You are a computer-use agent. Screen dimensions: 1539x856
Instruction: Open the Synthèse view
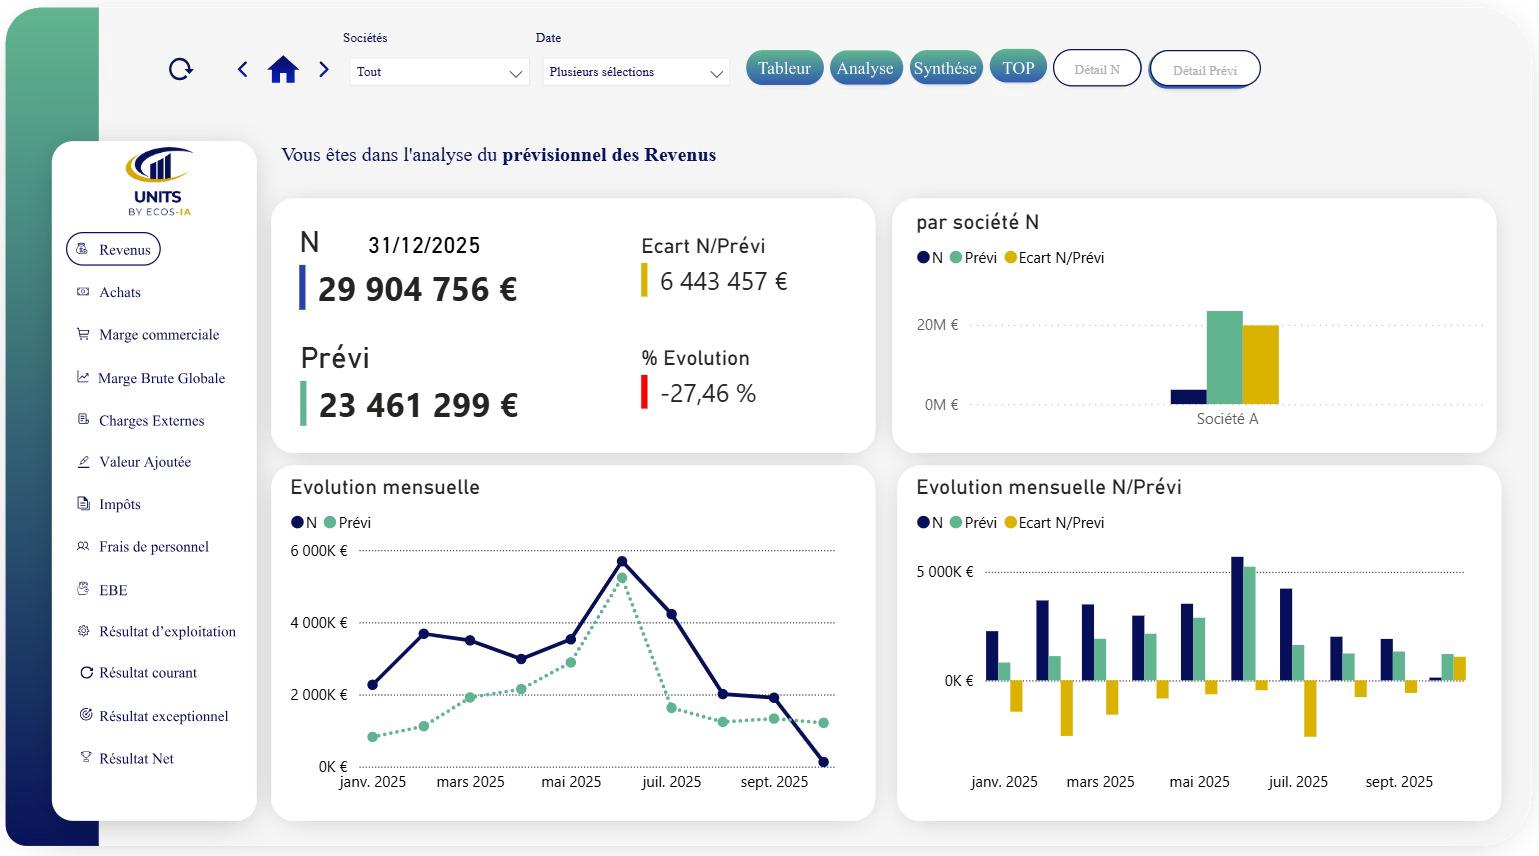click(x=944, y=68)
